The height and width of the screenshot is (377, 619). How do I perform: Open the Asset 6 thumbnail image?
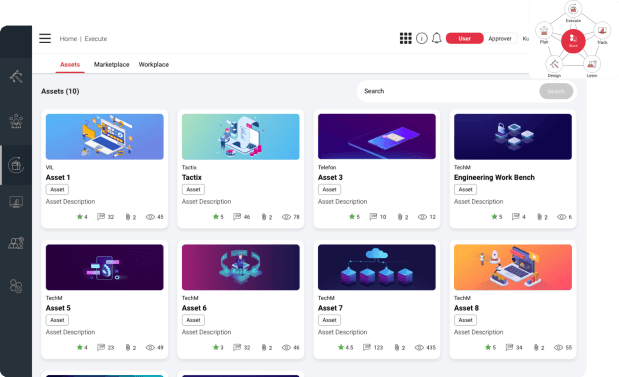point(240,267)
